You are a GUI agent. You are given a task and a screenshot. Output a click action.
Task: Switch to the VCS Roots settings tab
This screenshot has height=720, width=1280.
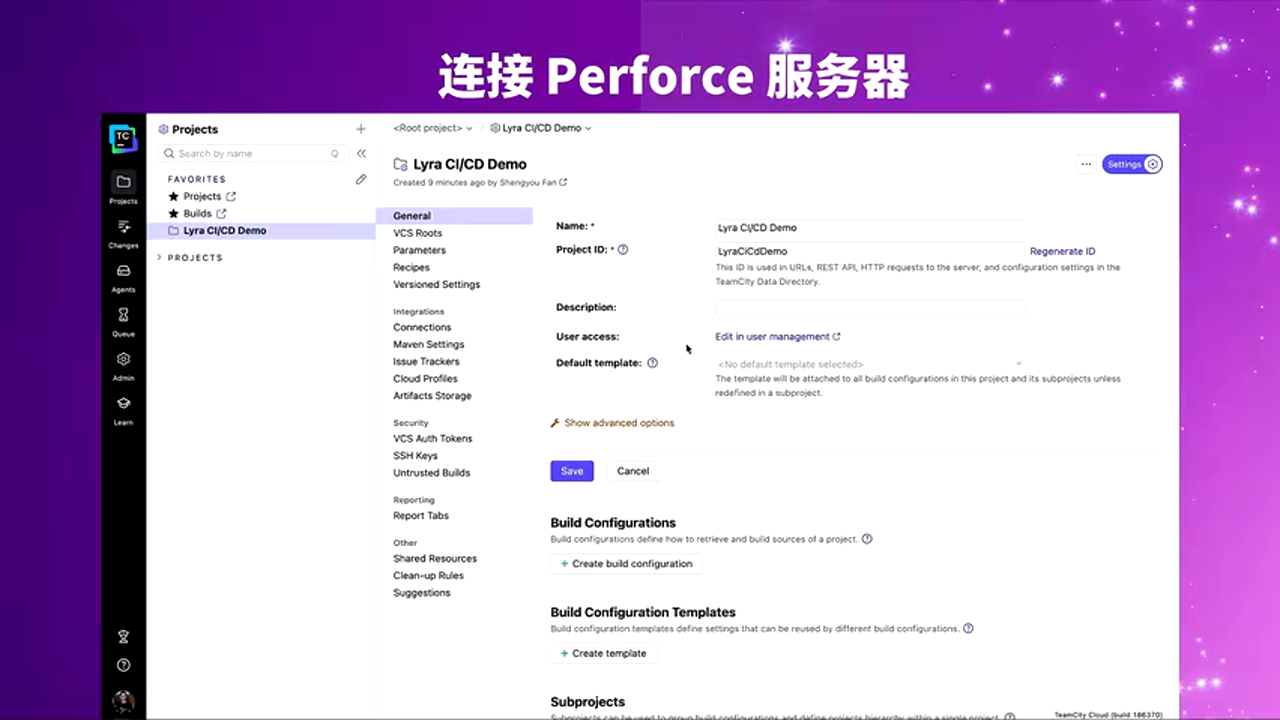pos(417,232)
